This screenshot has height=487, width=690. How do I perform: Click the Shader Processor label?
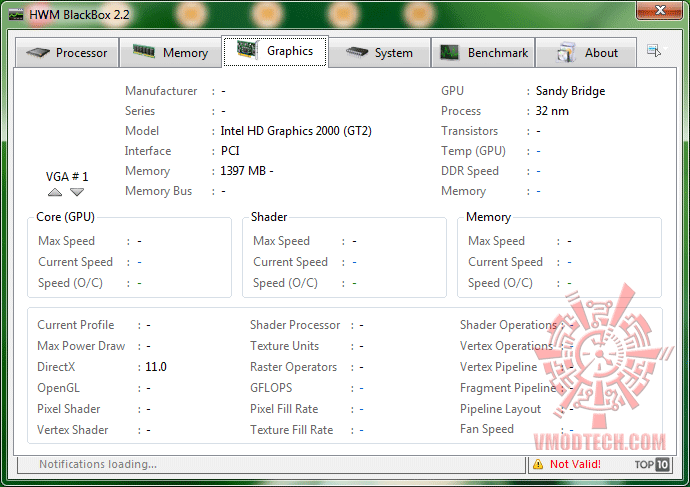pos(295,325)
